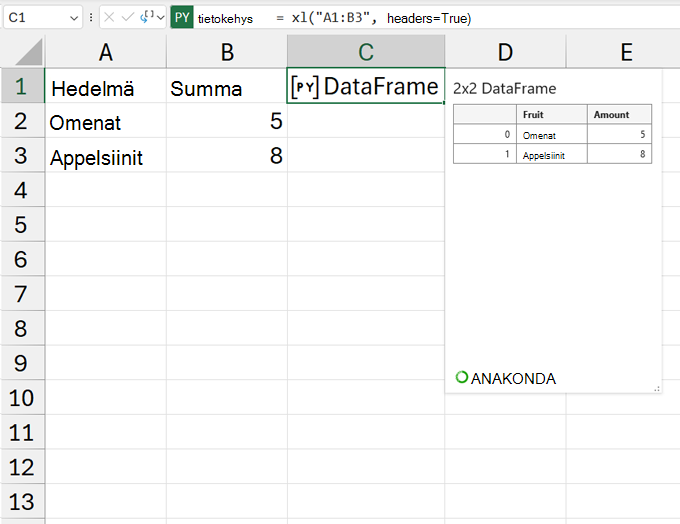The image size is (680, 524).
Task: Select row 10 header
Action: pos(22,397)
